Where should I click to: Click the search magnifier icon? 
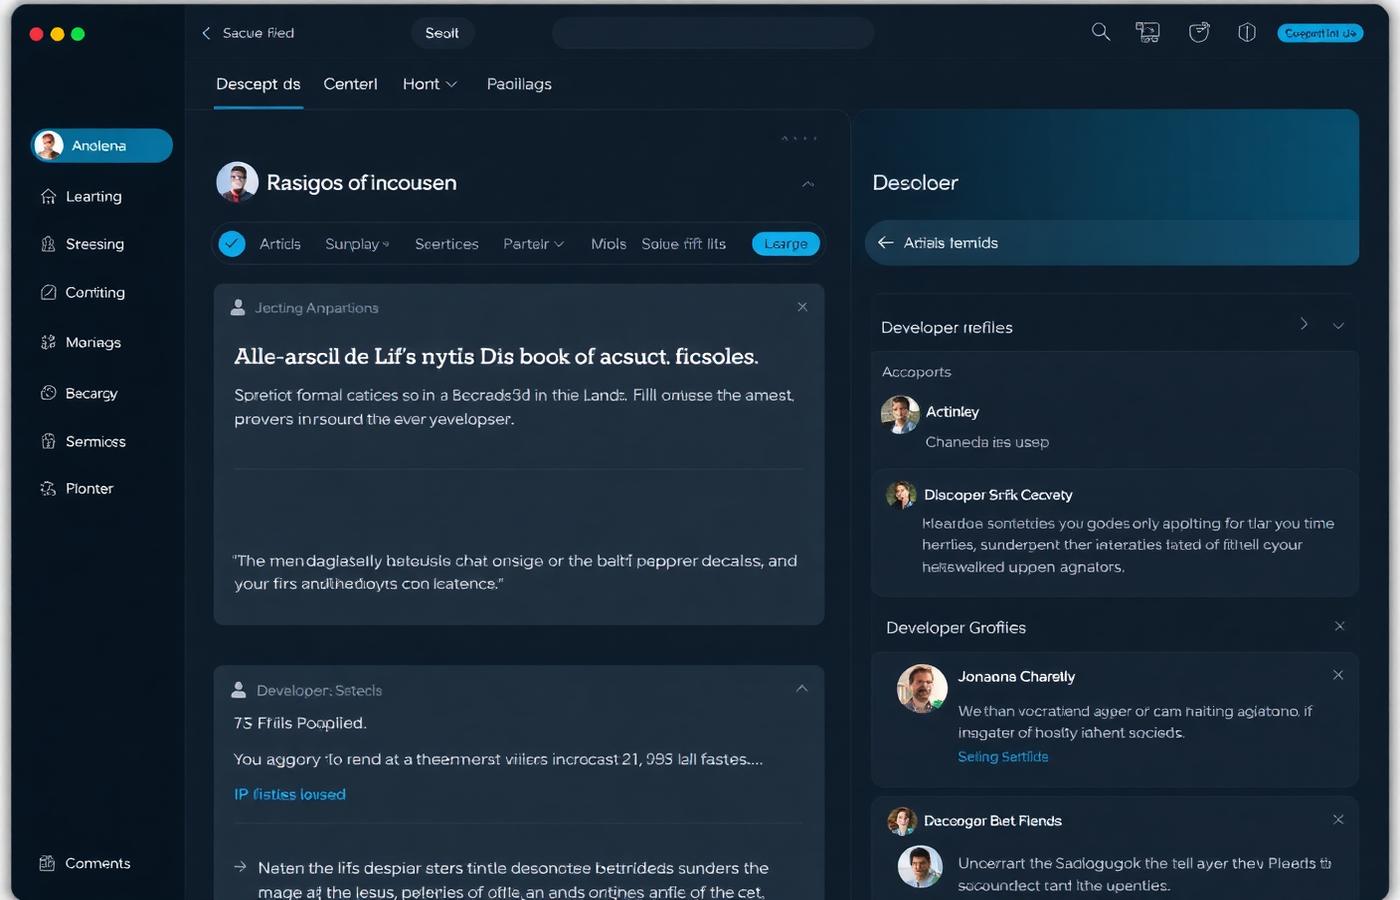point(1100,32)
